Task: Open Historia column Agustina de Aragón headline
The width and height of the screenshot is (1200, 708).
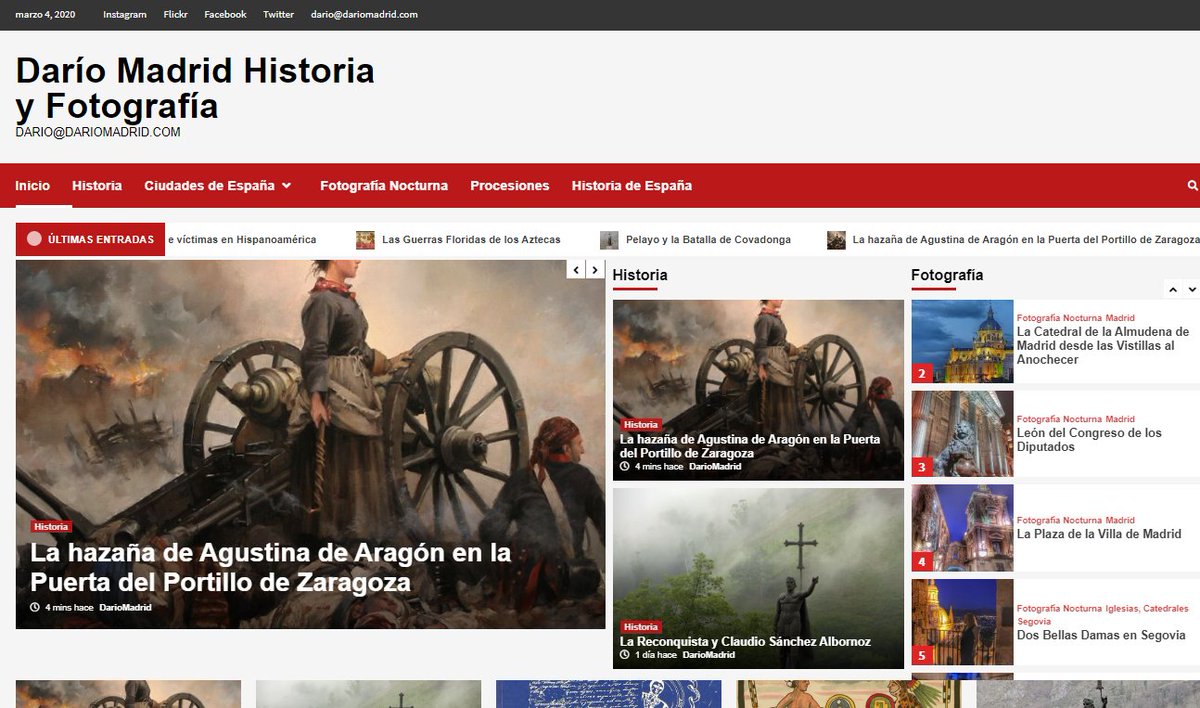Action: point(750,446)
